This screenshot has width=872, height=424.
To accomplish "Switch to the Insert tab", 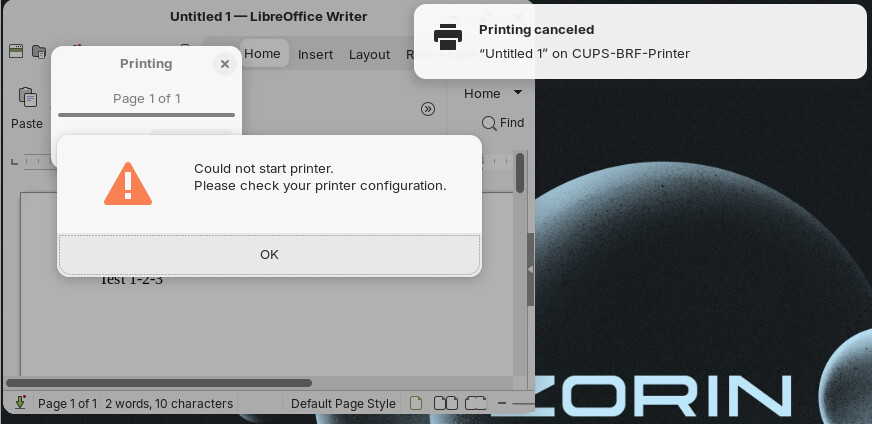I will pos(315,54).
